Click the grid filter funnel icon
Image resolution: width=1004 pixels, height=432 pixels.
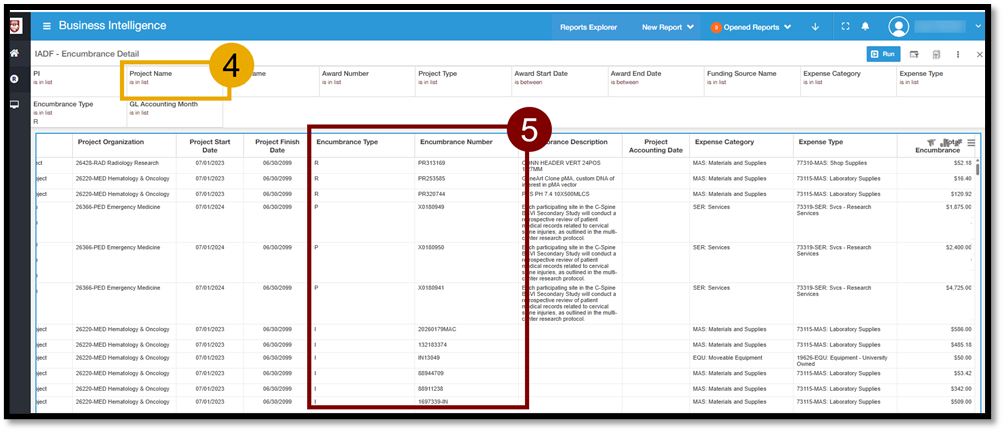[930, 142]
